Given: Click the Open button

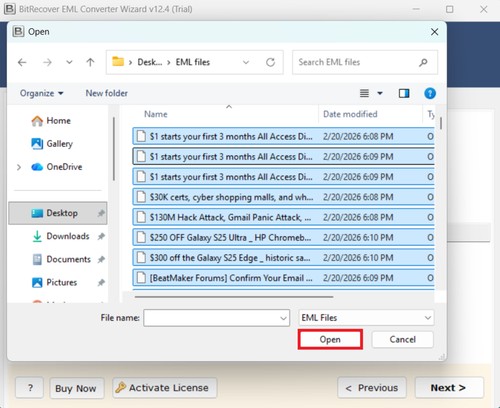Looking at the screenshot, I should [x=330, y=339].
